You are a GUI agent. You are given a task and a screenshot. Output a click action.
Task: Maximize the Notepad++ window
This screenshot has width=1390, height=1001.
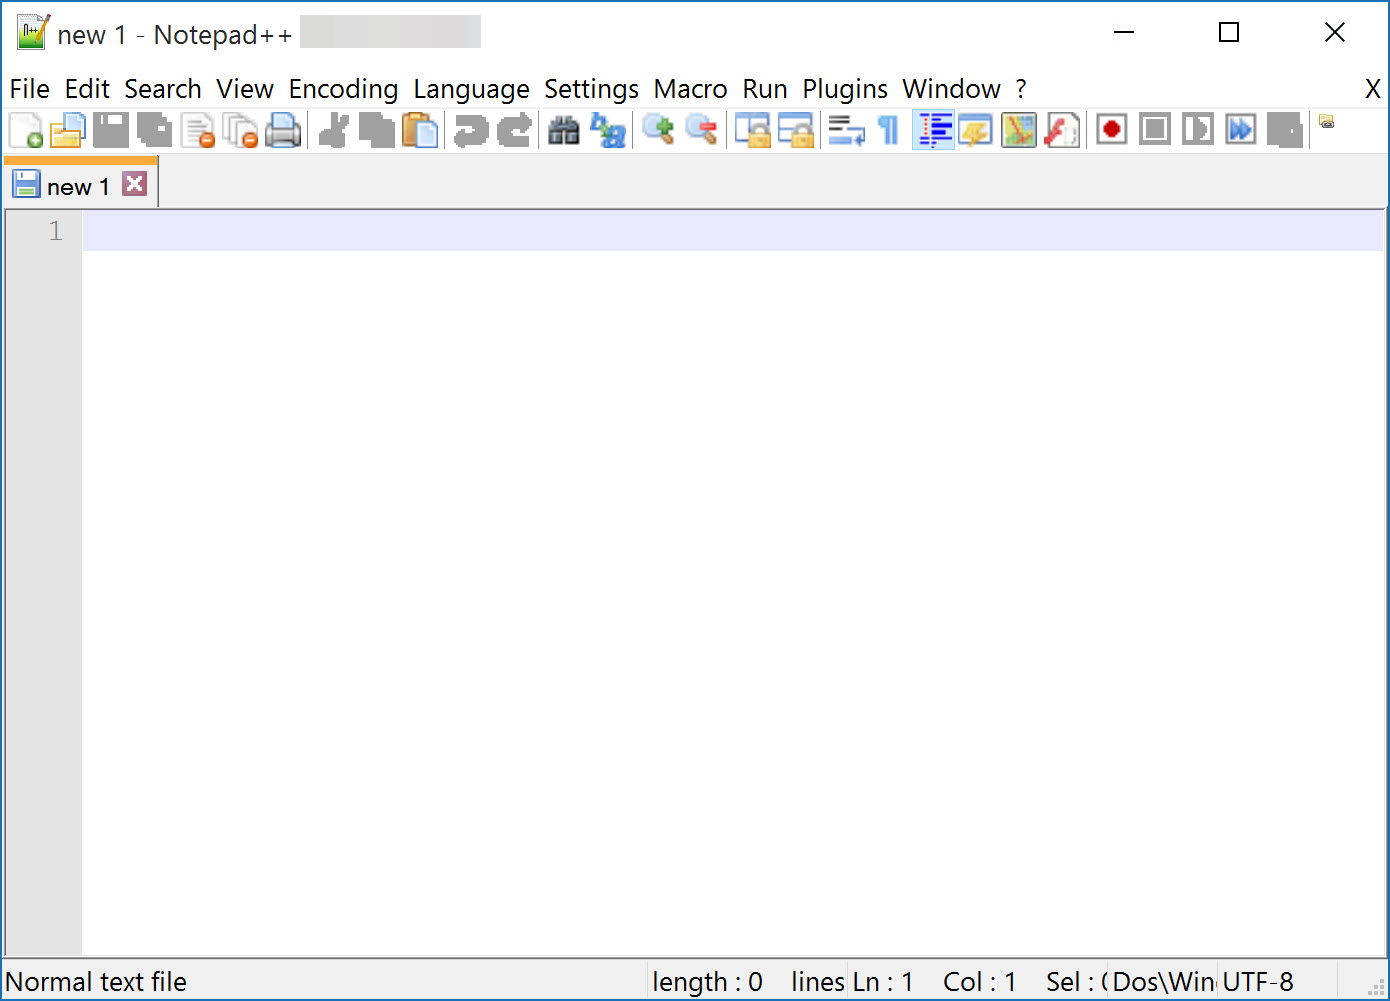(1229, 33)
